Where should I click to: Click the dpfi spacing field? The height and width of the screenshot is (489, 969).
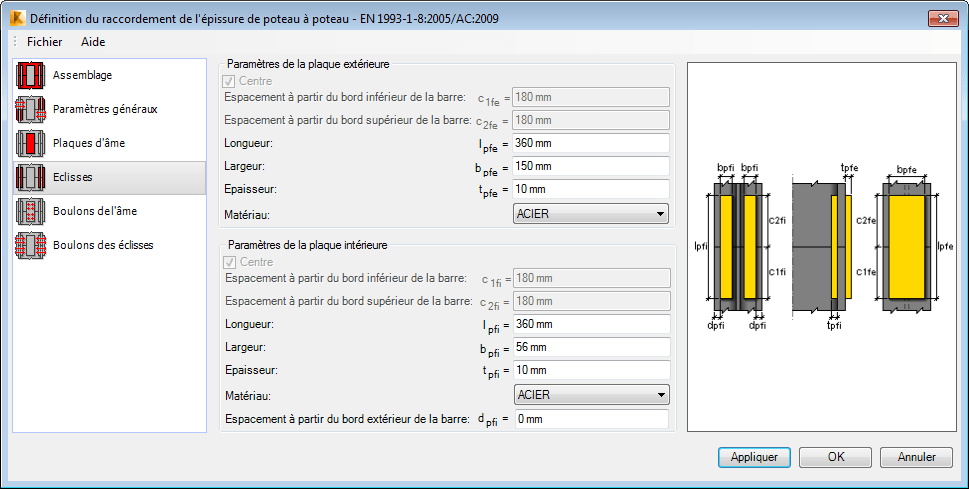(592, 419)
